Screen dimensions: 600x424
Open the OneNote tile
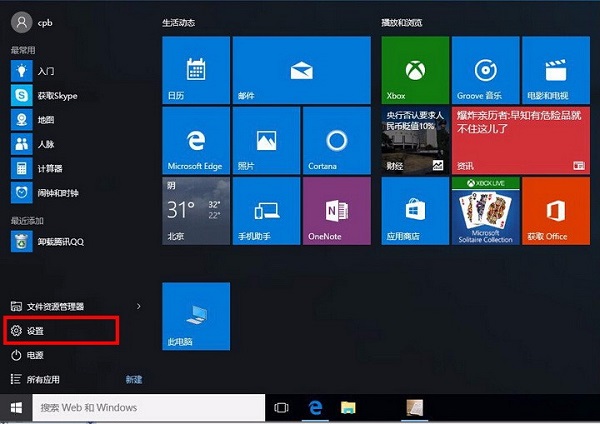coord(335,211)
